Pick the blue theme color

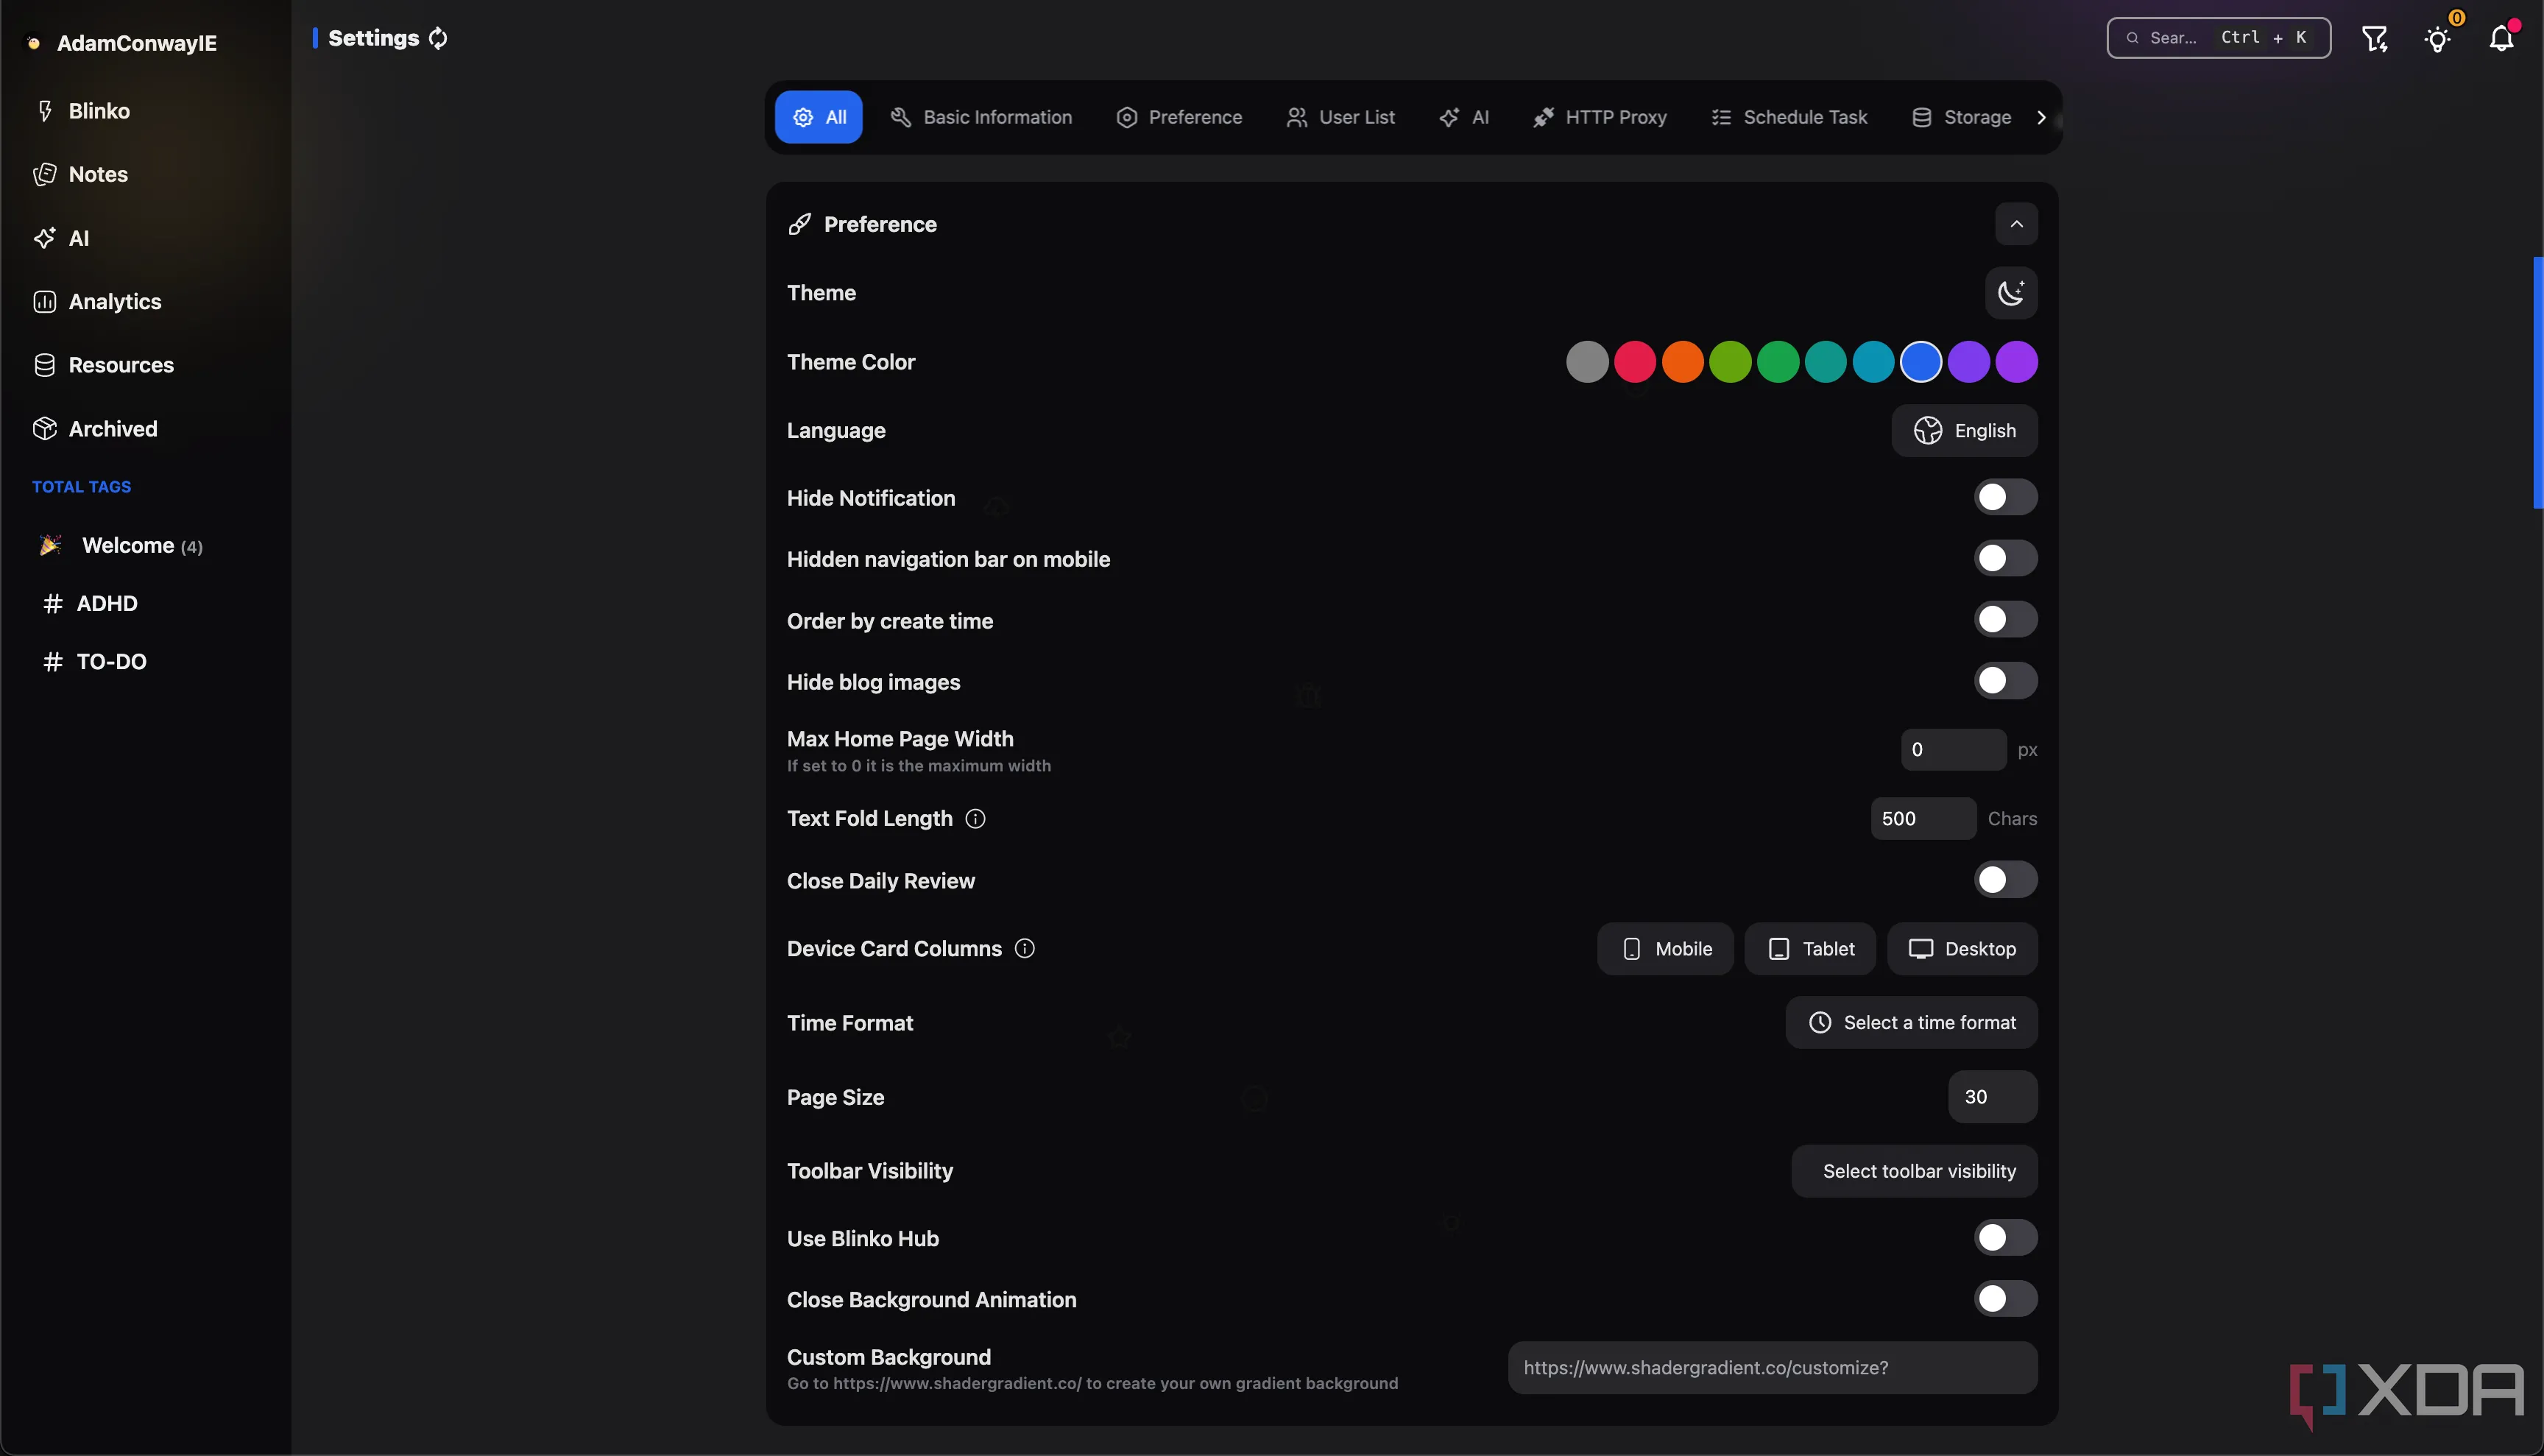point(1921,362)
